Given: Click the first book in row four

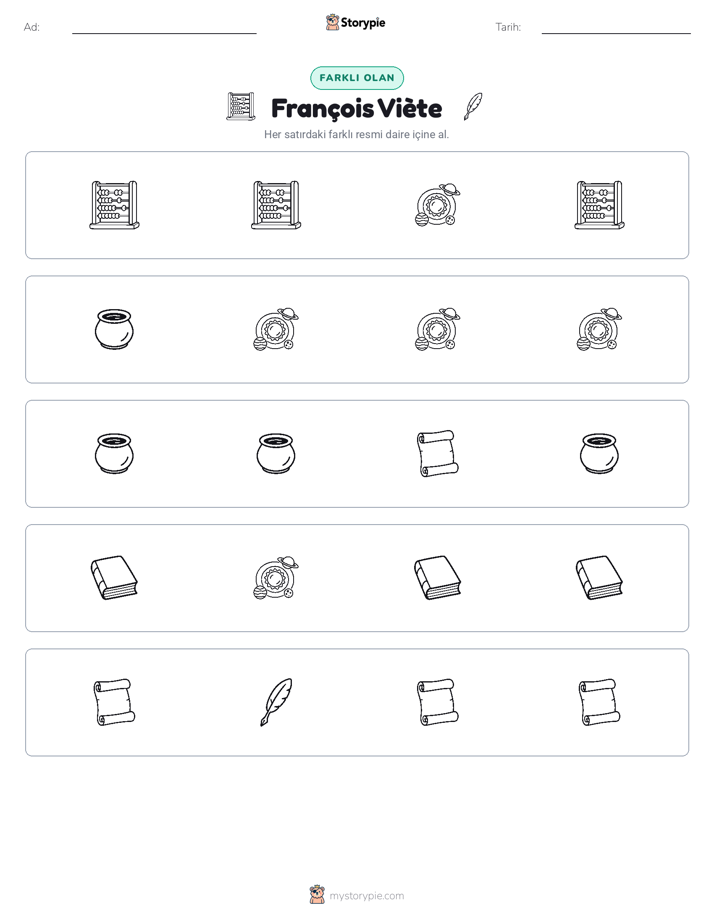Looking at the screenshot, I should (x=114, y=578).
